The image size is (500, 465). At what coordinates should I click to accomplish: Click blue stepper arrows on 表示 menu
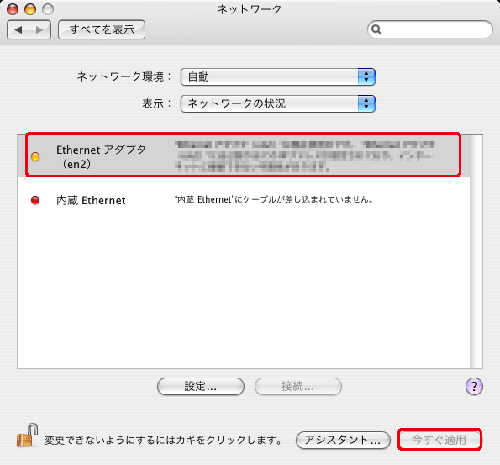pyautogui.click(x=367, y=104)
